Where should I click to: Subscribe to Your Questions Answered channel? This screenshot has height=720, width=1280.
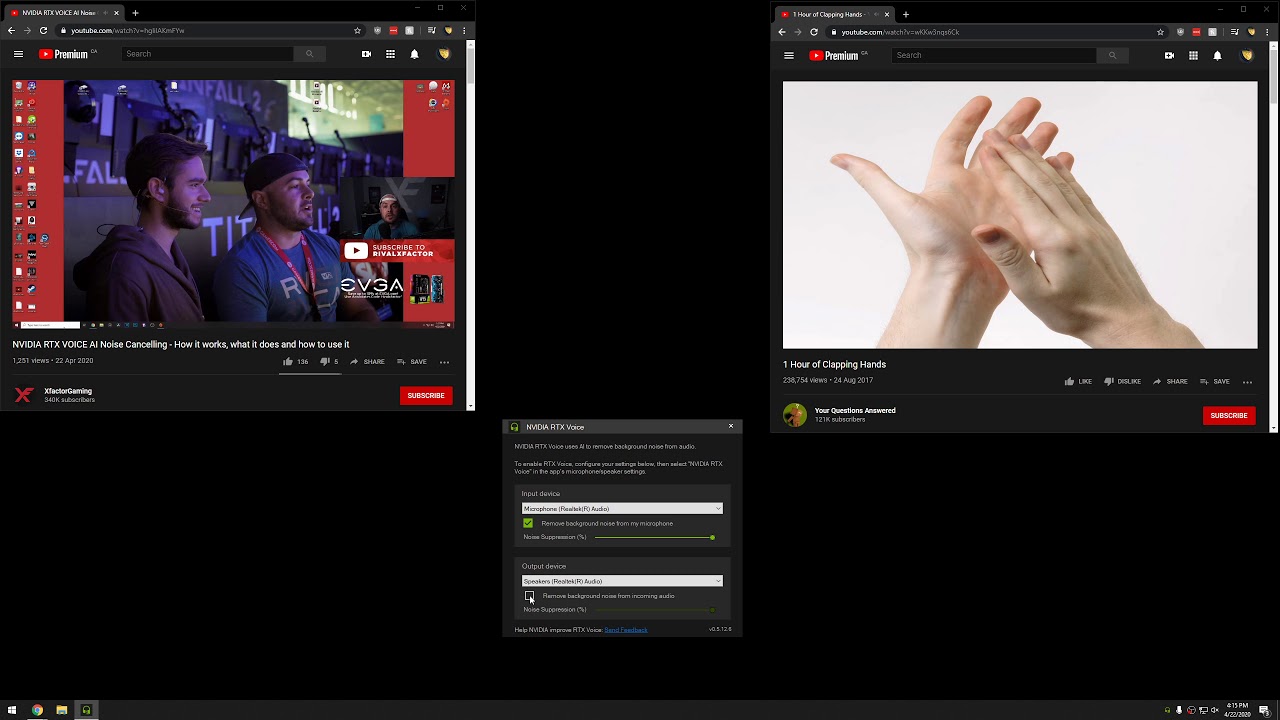1229,415
